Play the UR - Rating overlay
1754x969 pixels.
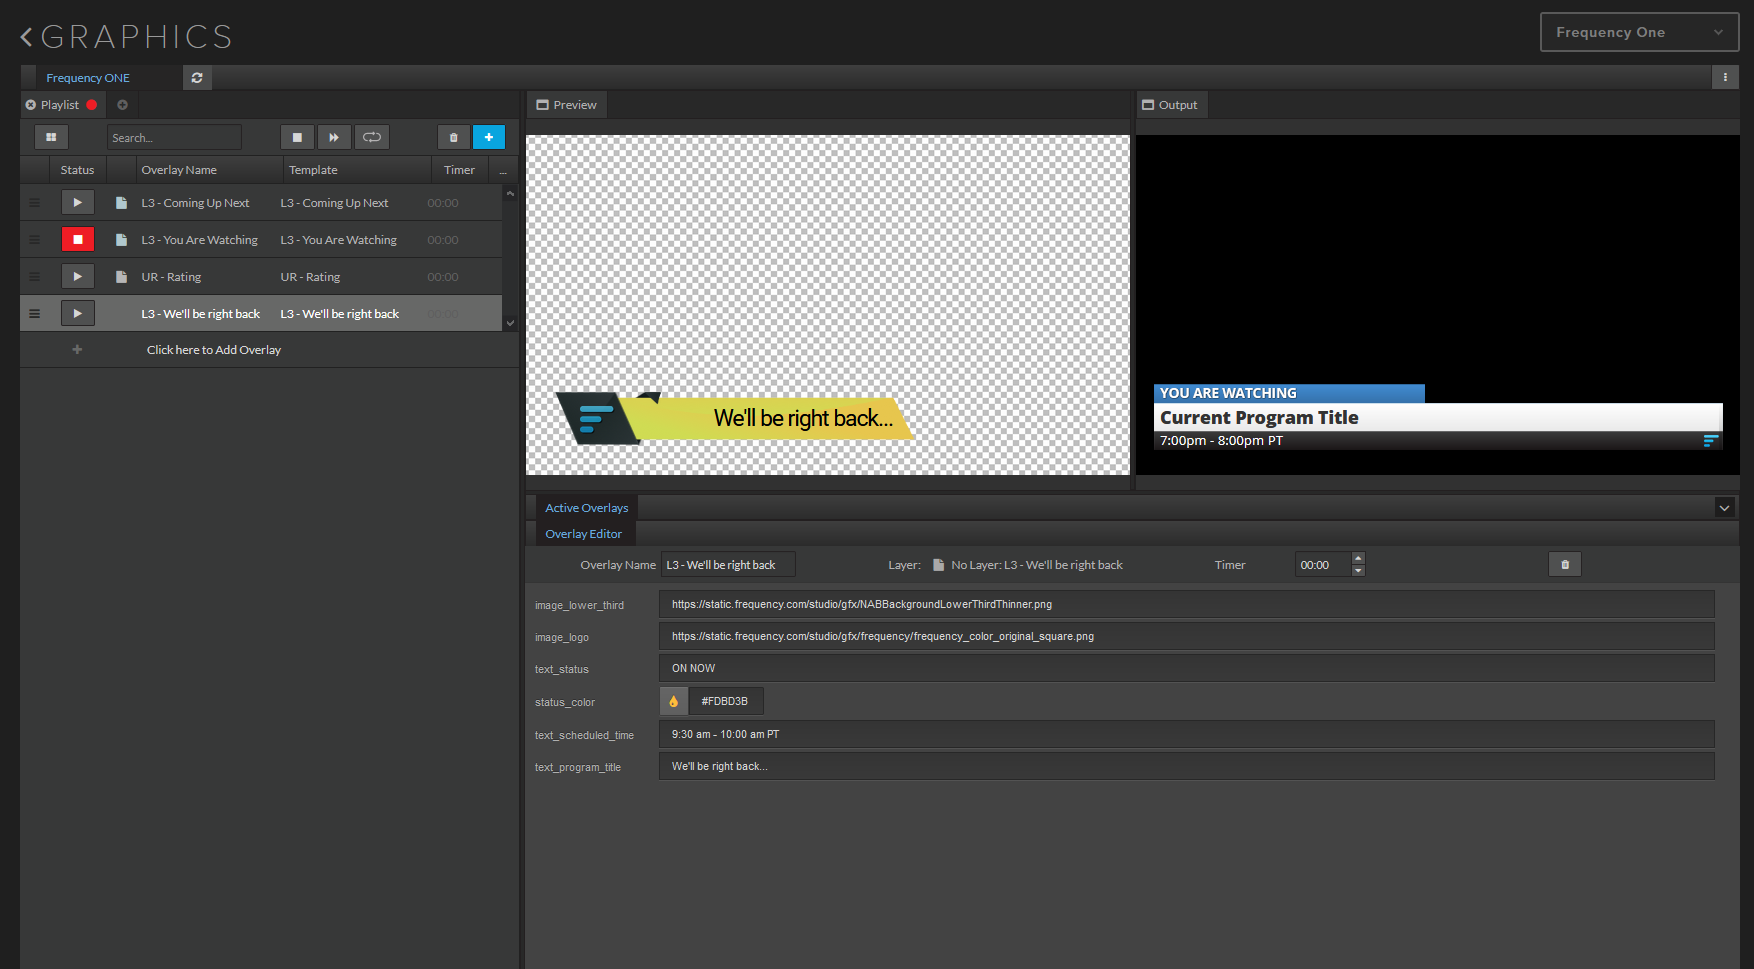77,277
